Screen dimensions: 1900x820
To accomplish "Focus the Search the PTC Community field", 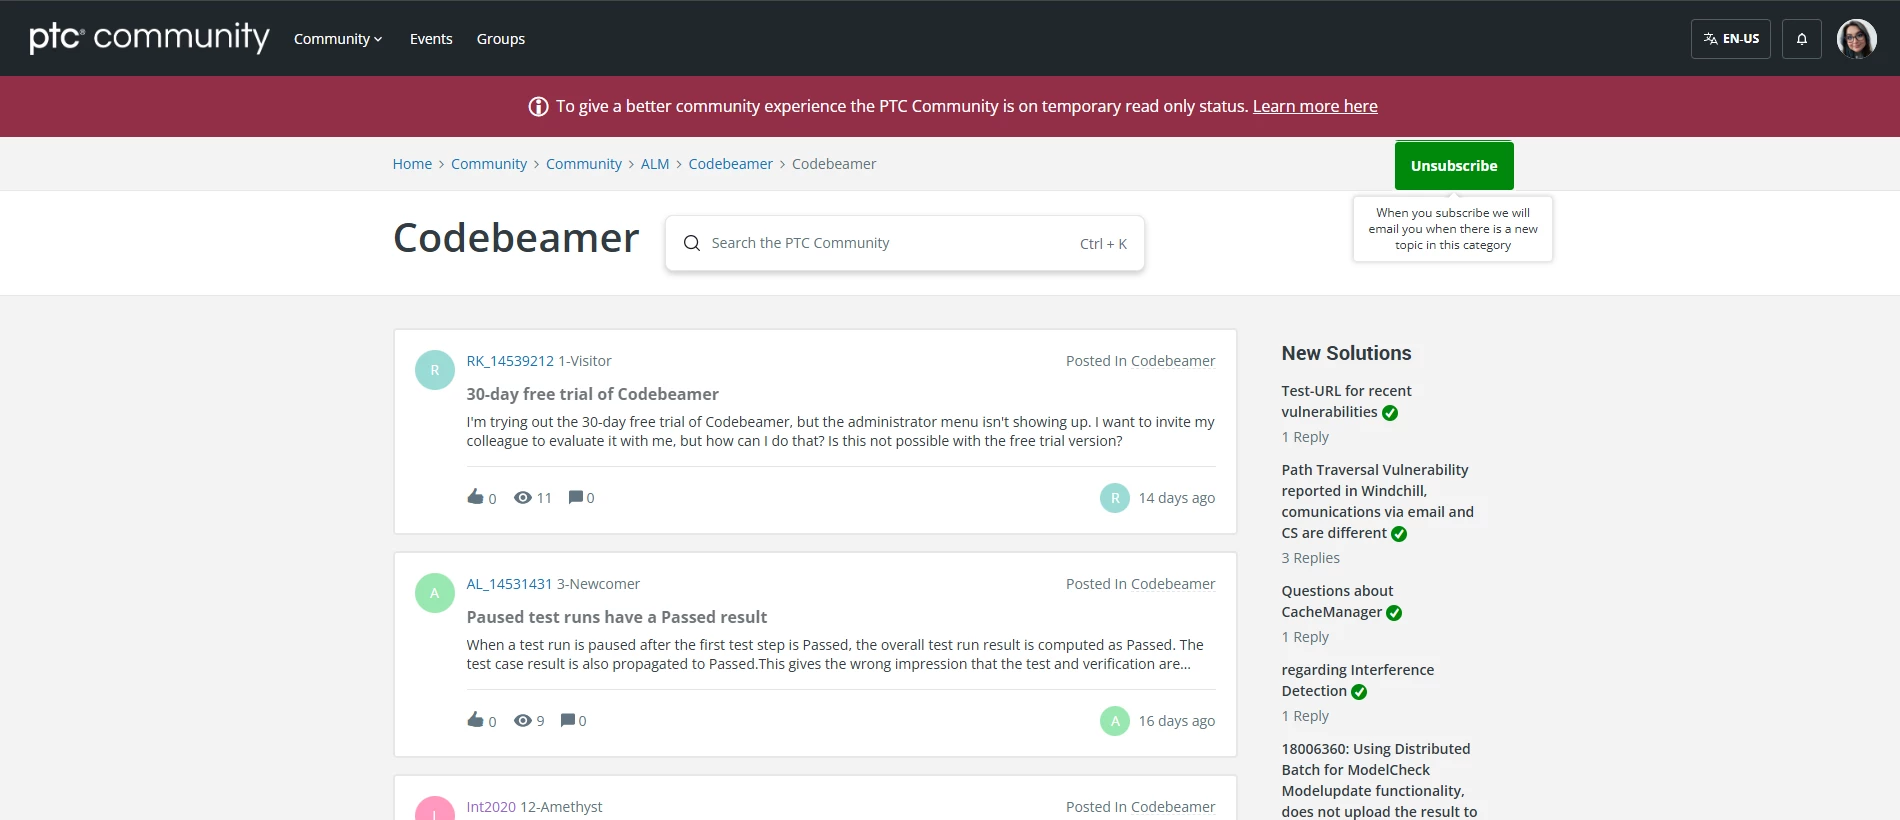I will point(905,243).
